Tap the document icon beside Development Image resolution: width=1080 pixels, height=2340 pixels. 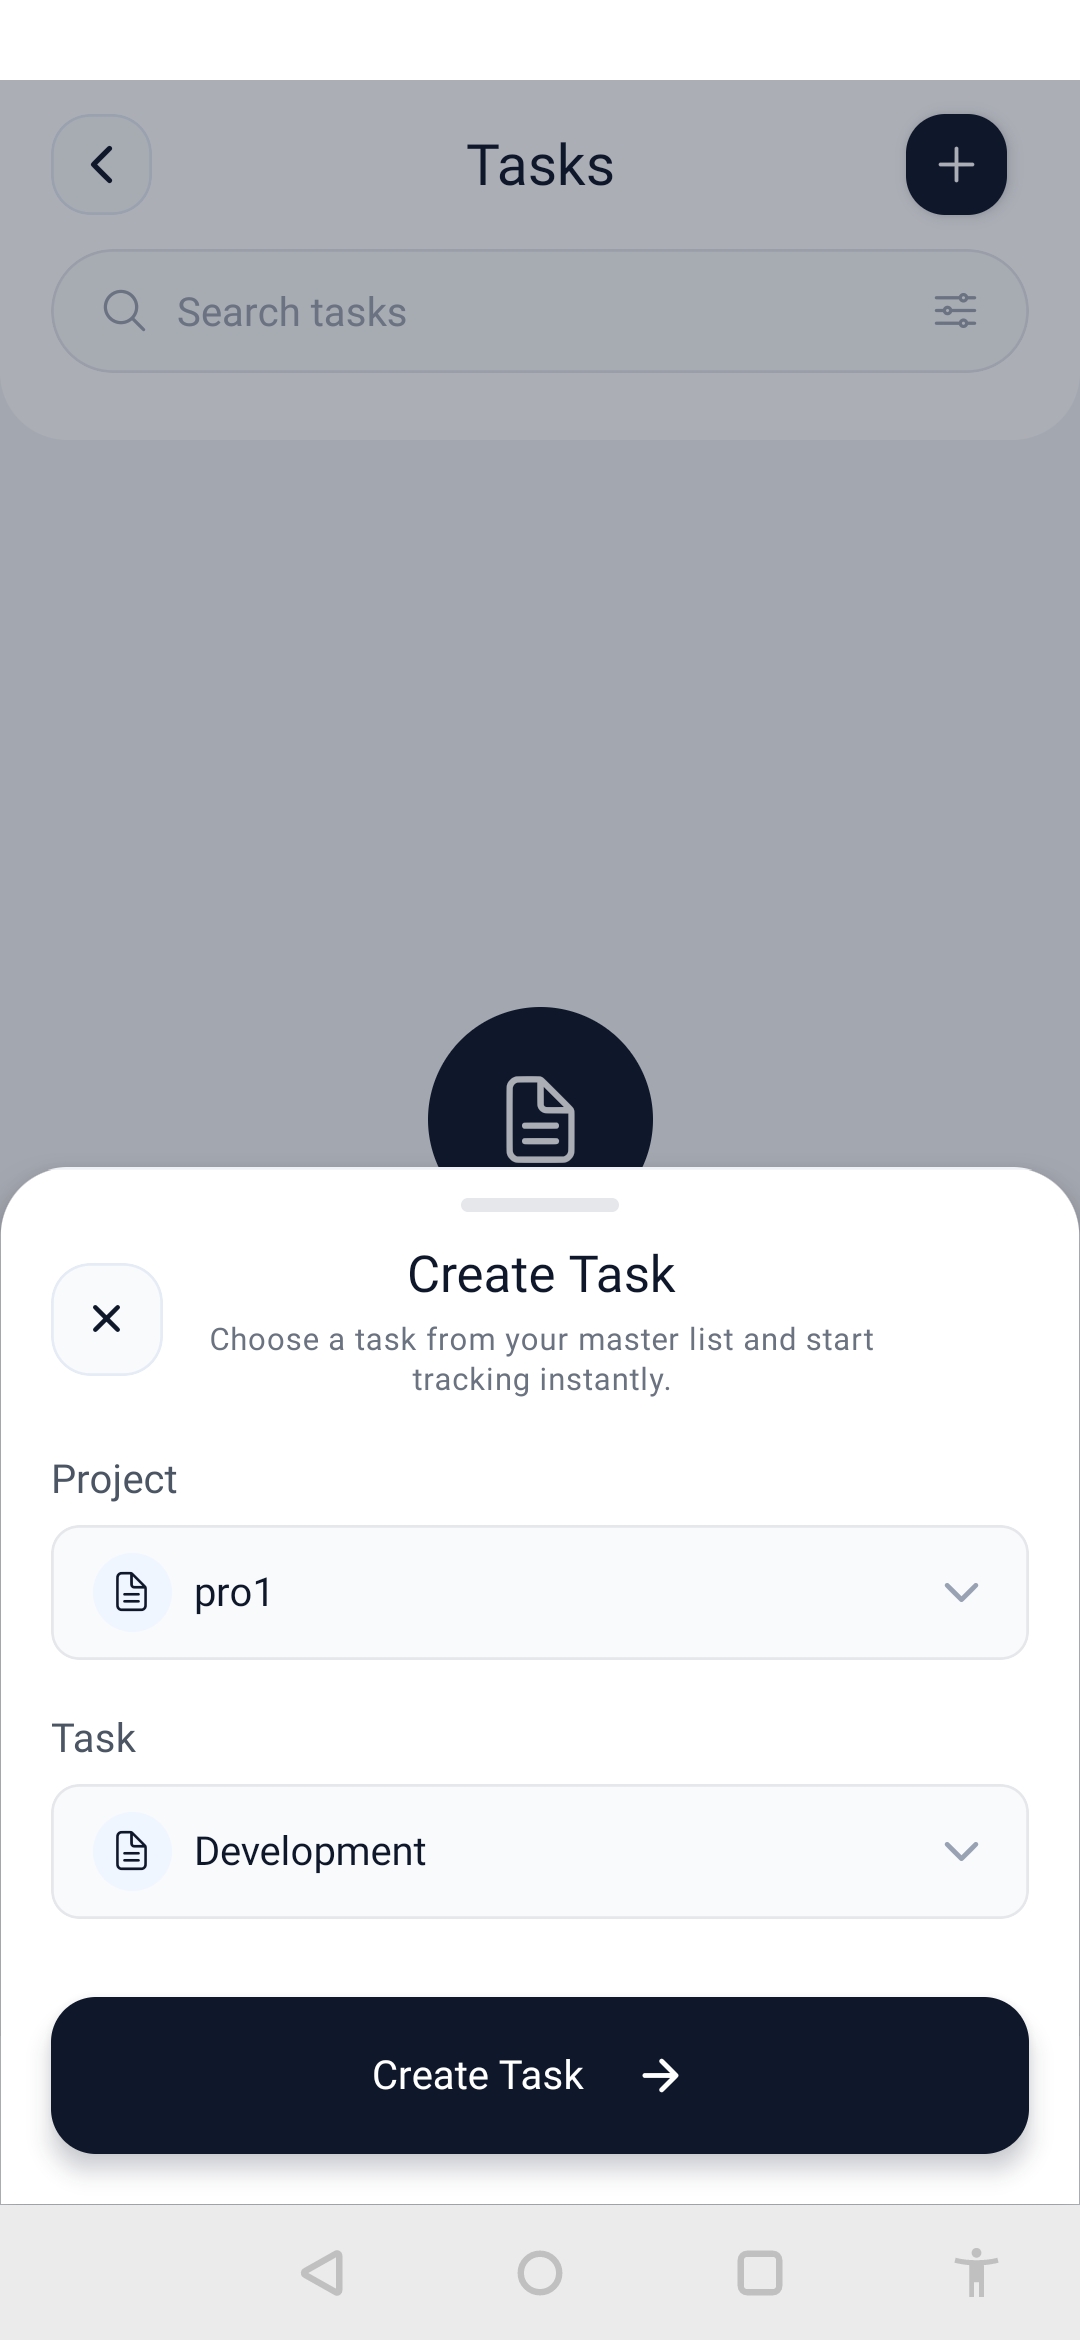tap(132, 1851)
